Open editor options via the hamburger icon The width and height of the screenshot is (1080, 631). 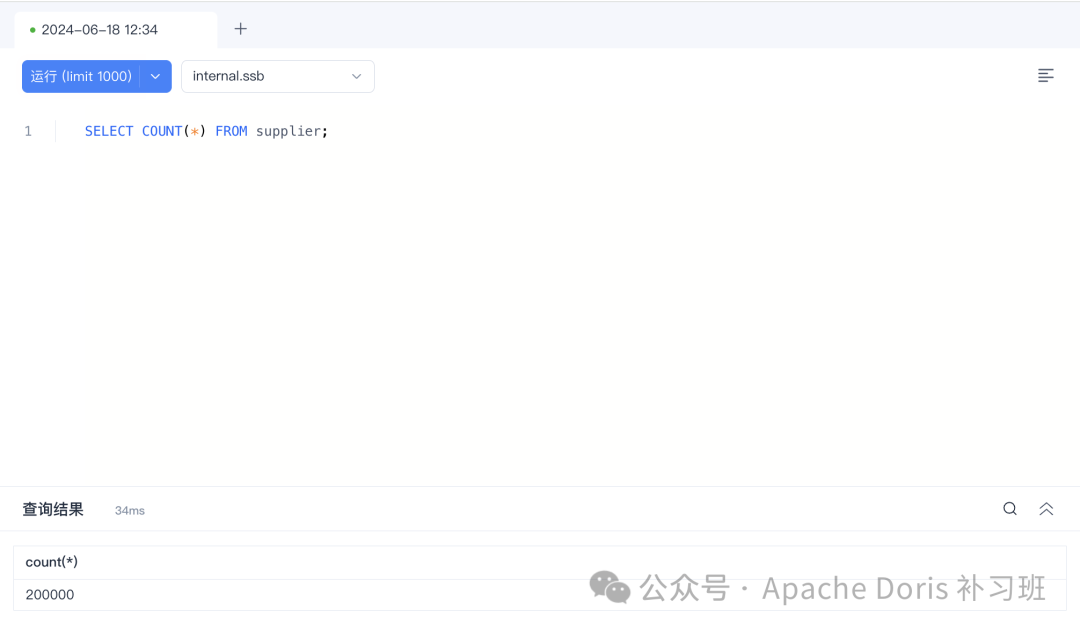(x=1045, y=75)
